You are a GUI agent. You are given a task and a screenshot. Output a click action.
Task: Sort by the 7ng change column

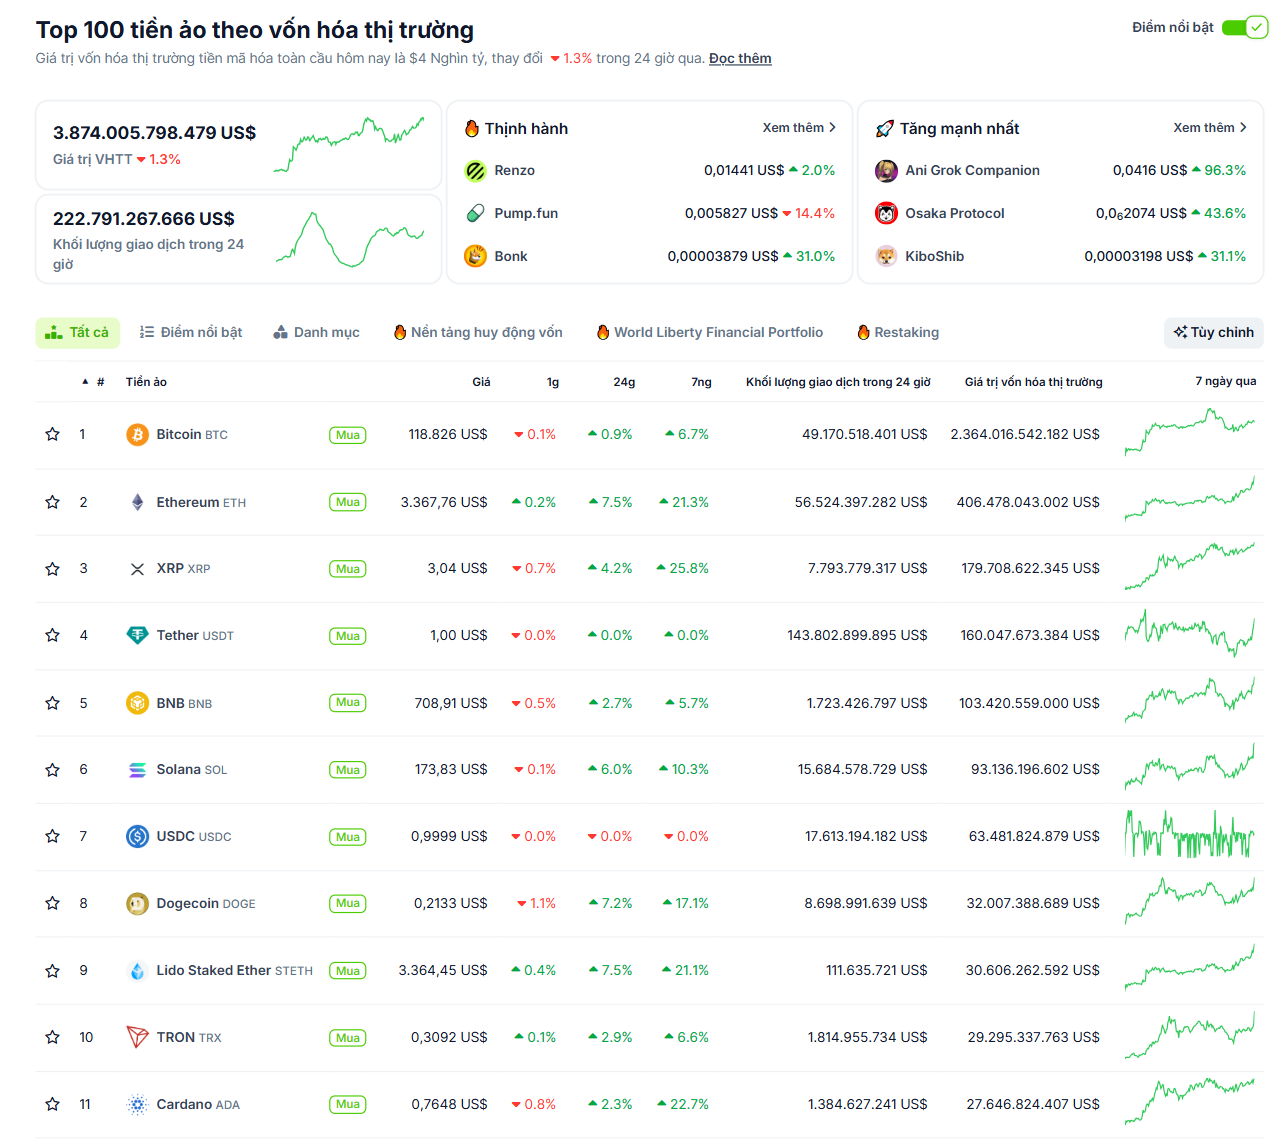tap(701, 382)
